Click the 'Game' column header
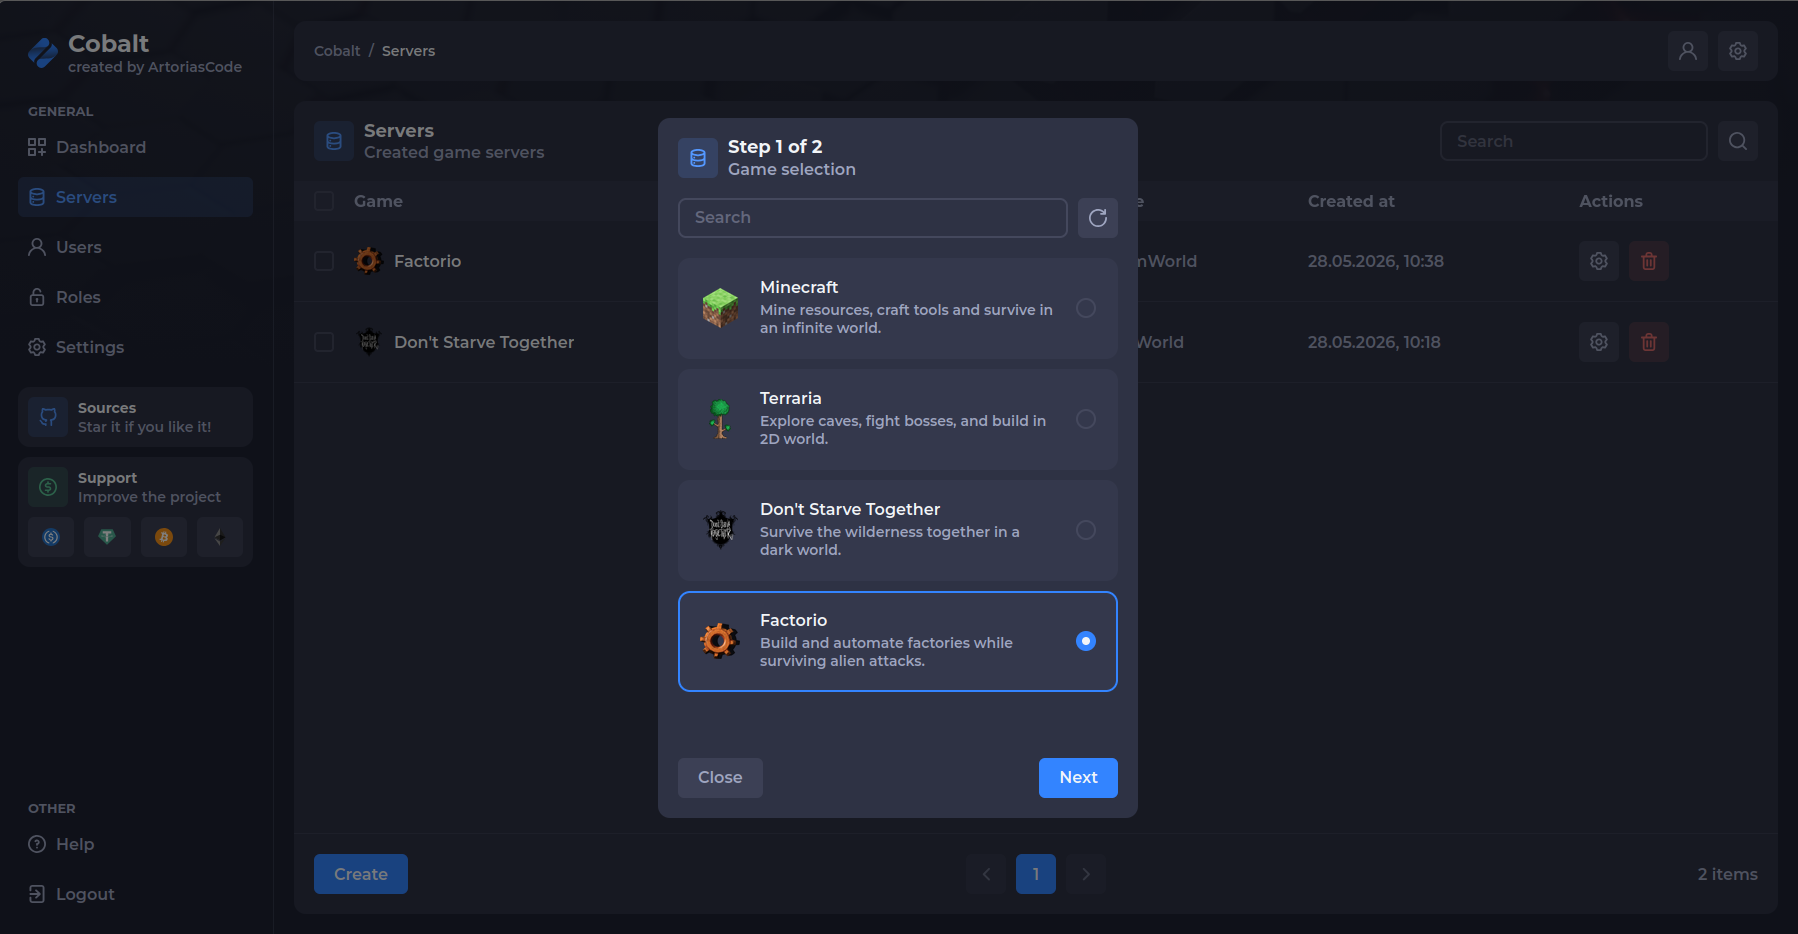The image size is (1798, 934). [x=378, y=201]
